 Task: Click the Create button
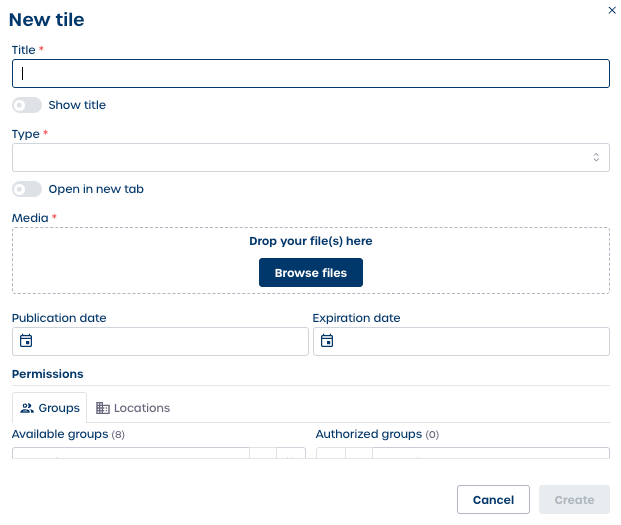574,499
